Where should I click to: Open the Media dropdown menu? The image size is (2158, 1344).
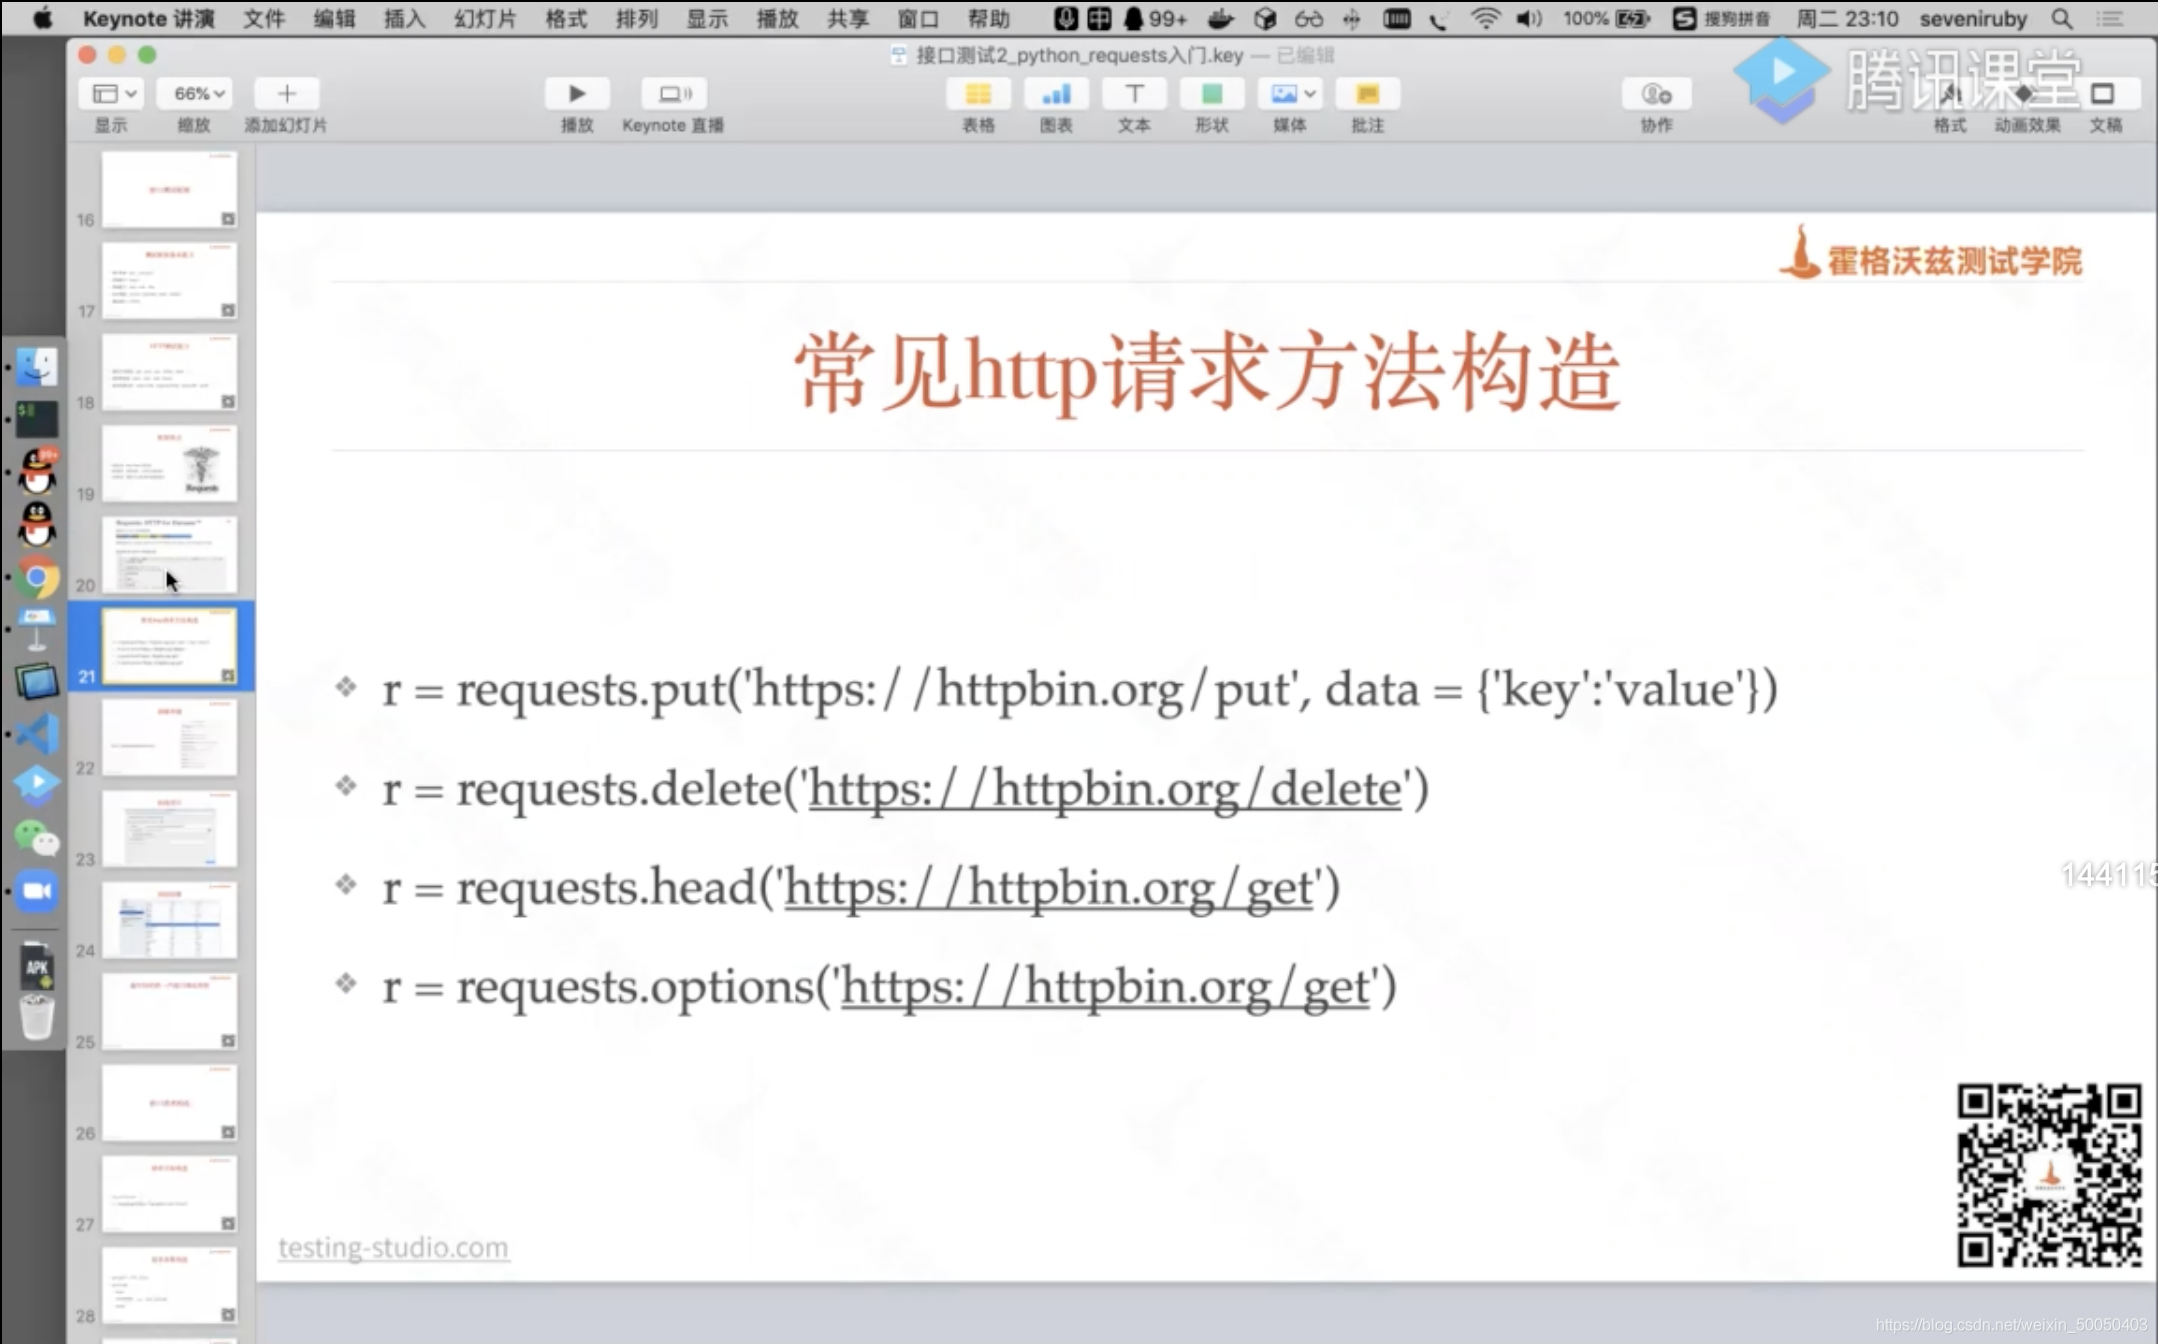(x=1291, y=94)
